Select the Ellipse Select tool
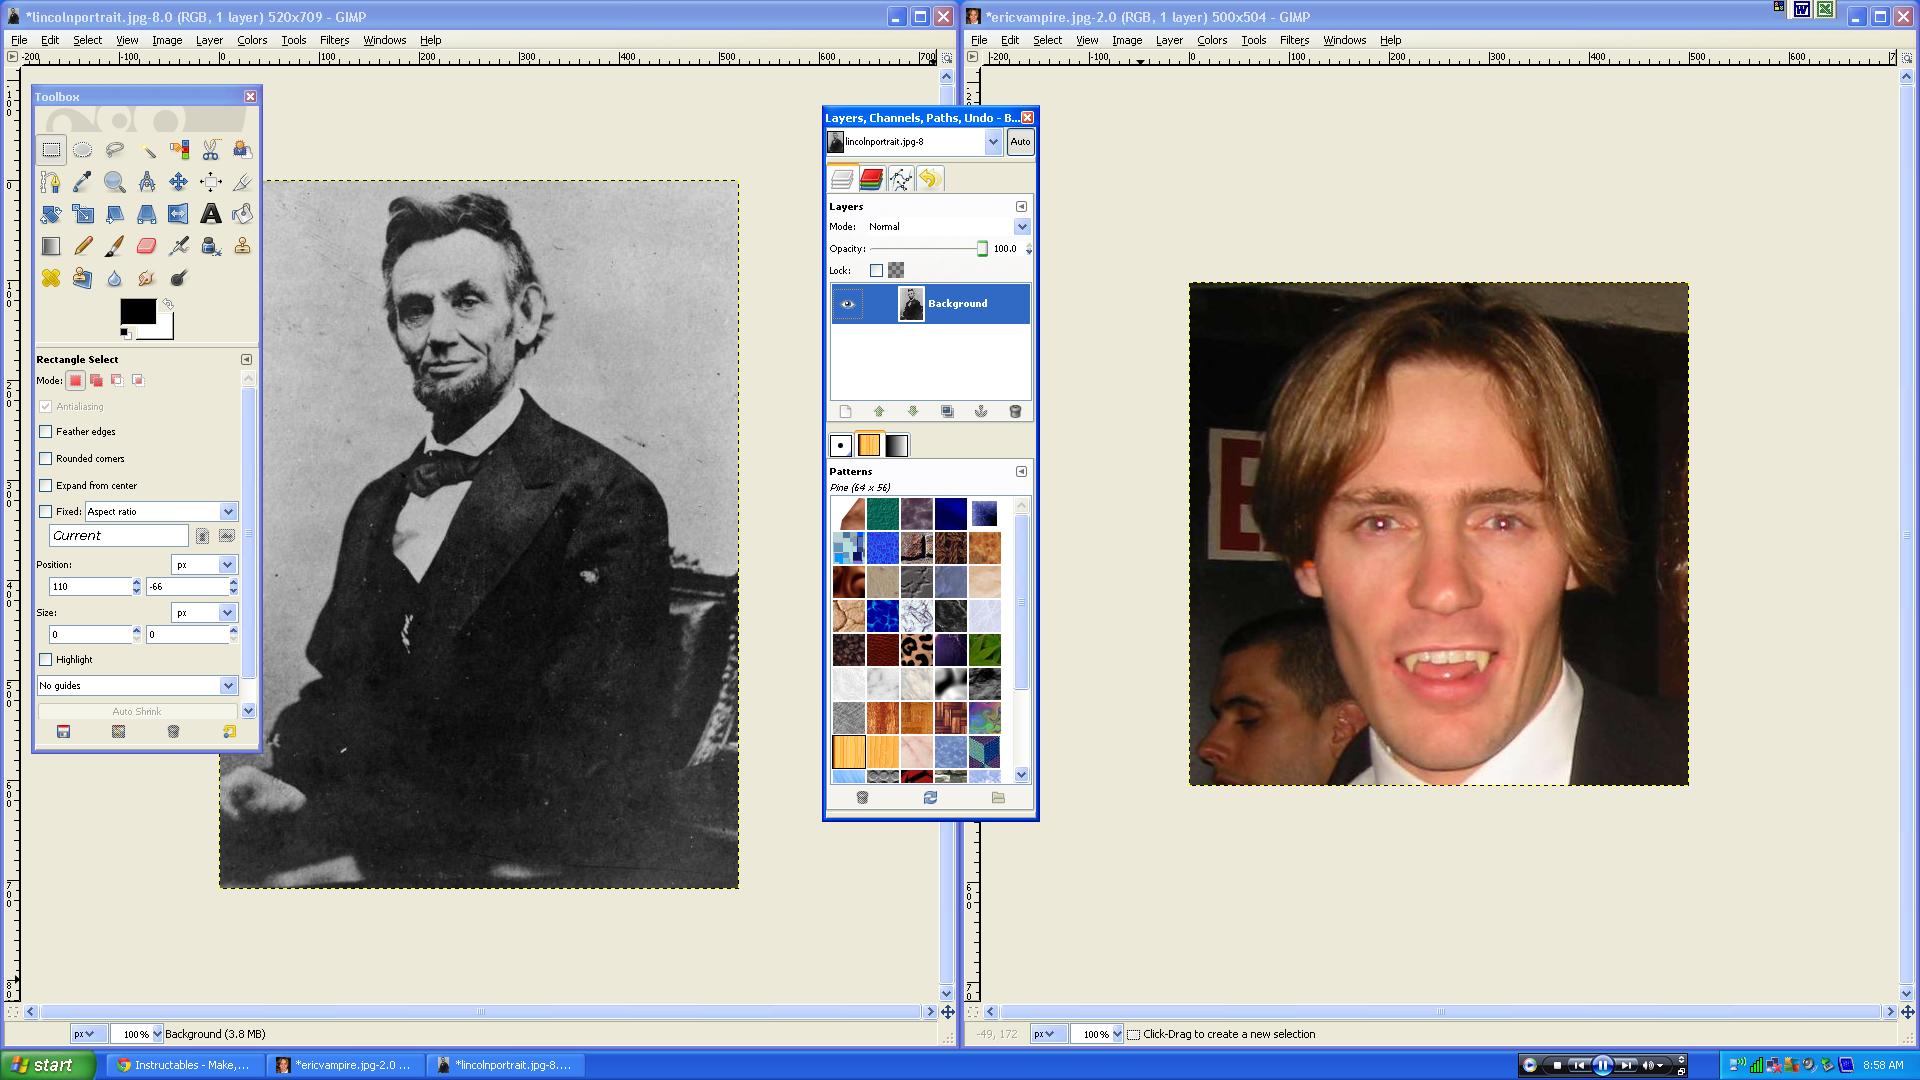Viewport: 1920px width, 1080px height. click(83, 150)
